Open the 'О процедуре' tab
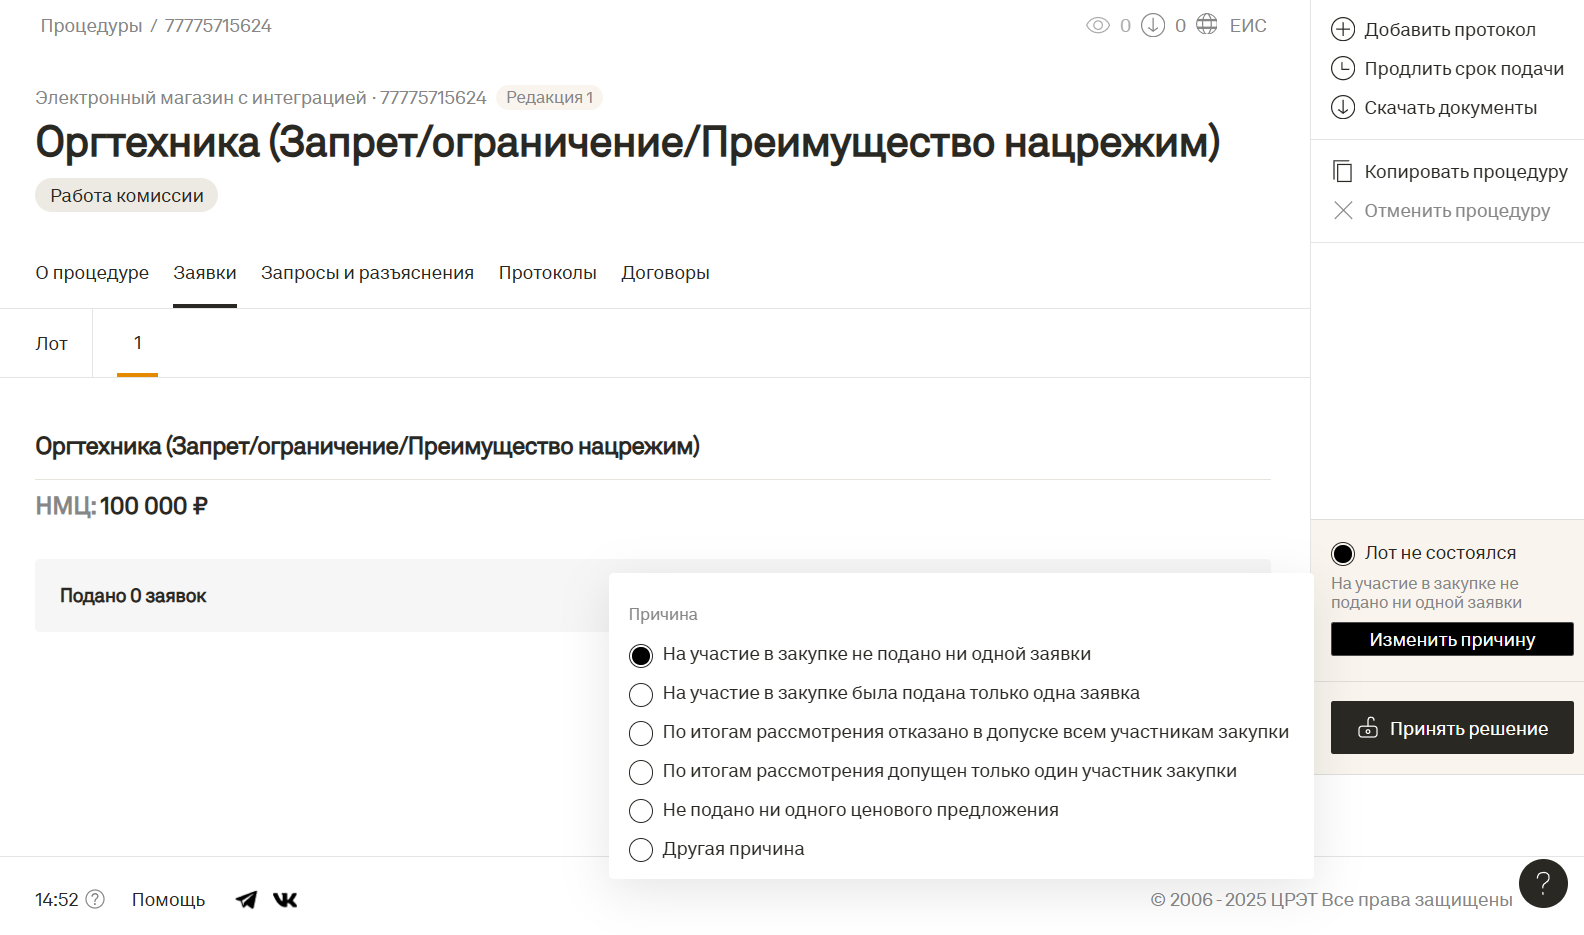 [x=92, y=273]
